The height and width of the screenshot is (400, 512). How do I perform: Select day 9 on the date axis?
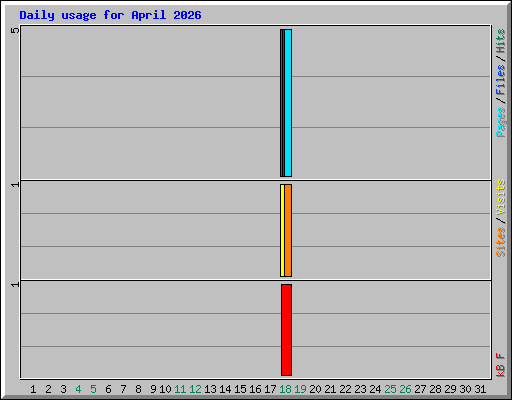pyautogui.click(x=153, y=389)
